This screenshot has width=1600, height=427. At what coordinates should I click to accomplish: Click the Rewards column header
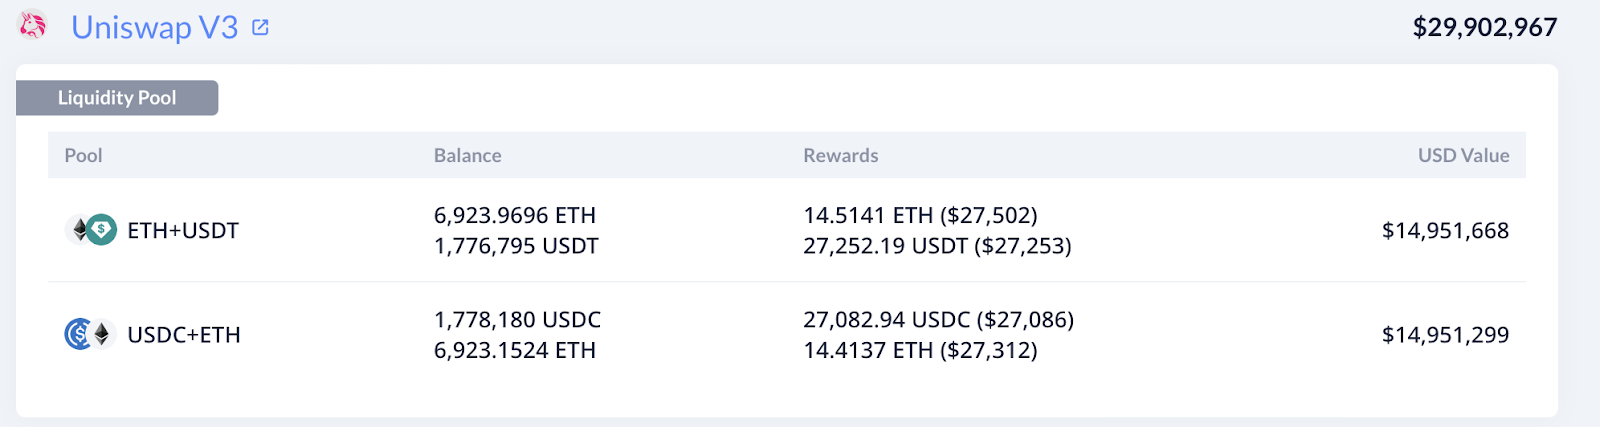(x=840, y=155)
